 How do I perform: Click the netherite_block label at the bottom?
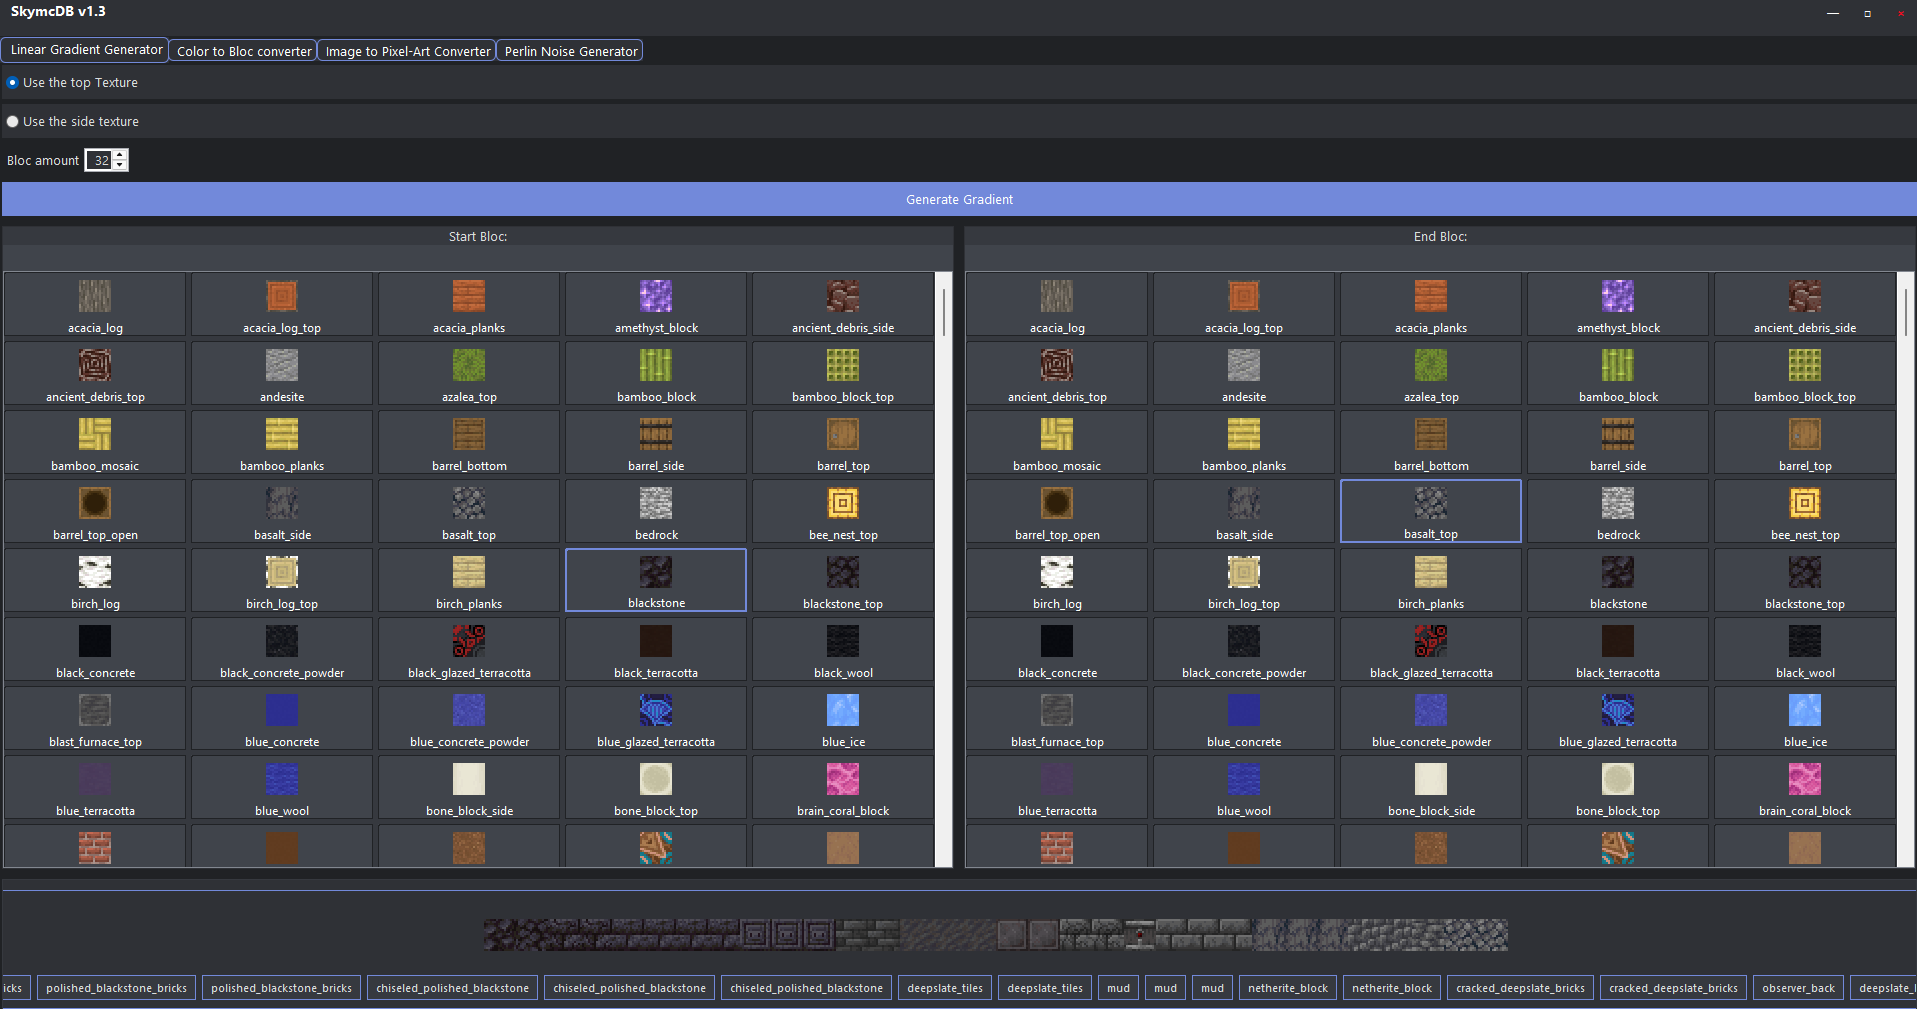1288,987
